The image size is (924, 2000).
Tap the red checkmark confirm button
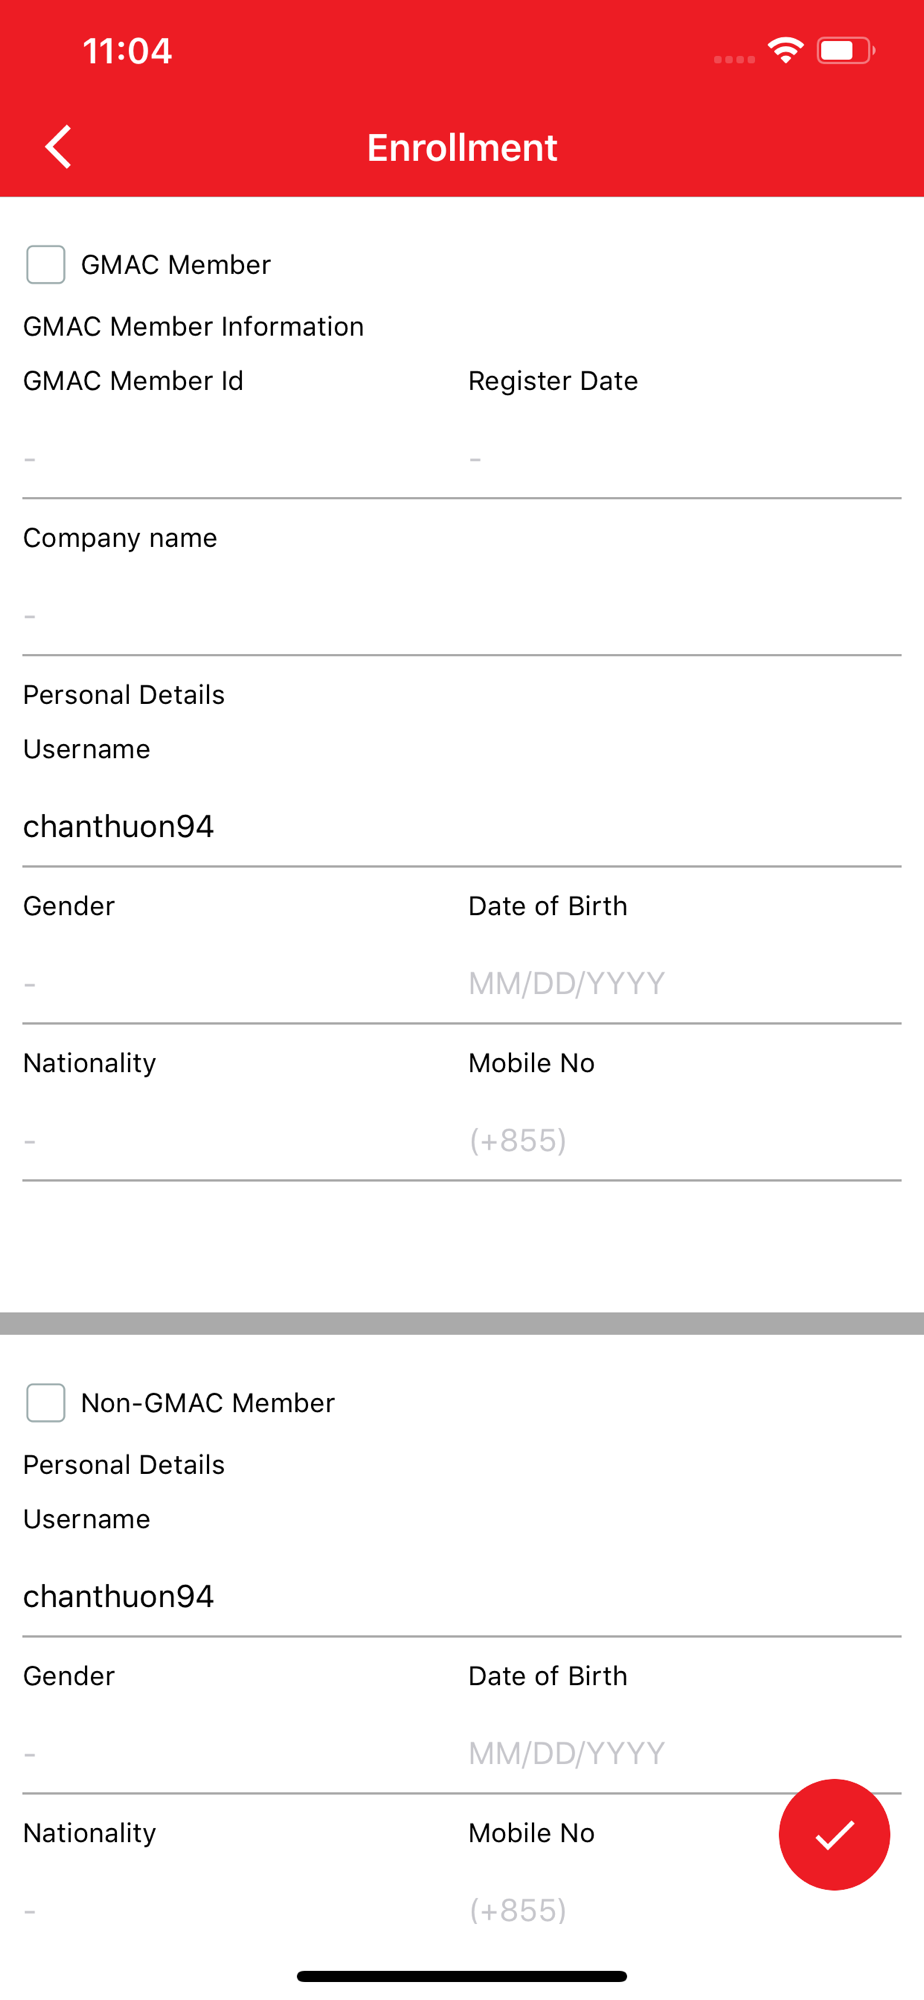tap(834, 1834)
